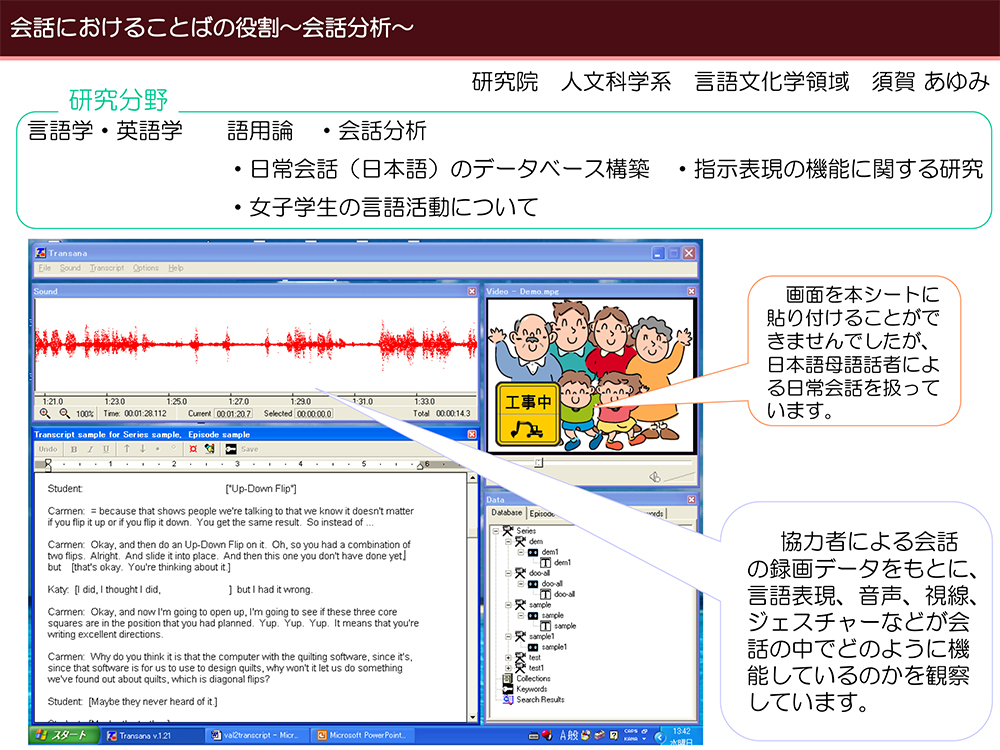The image size is (1000, 750).
Task: Click the video preview of the Demo.mpg panel
Action: click(591, 376)
